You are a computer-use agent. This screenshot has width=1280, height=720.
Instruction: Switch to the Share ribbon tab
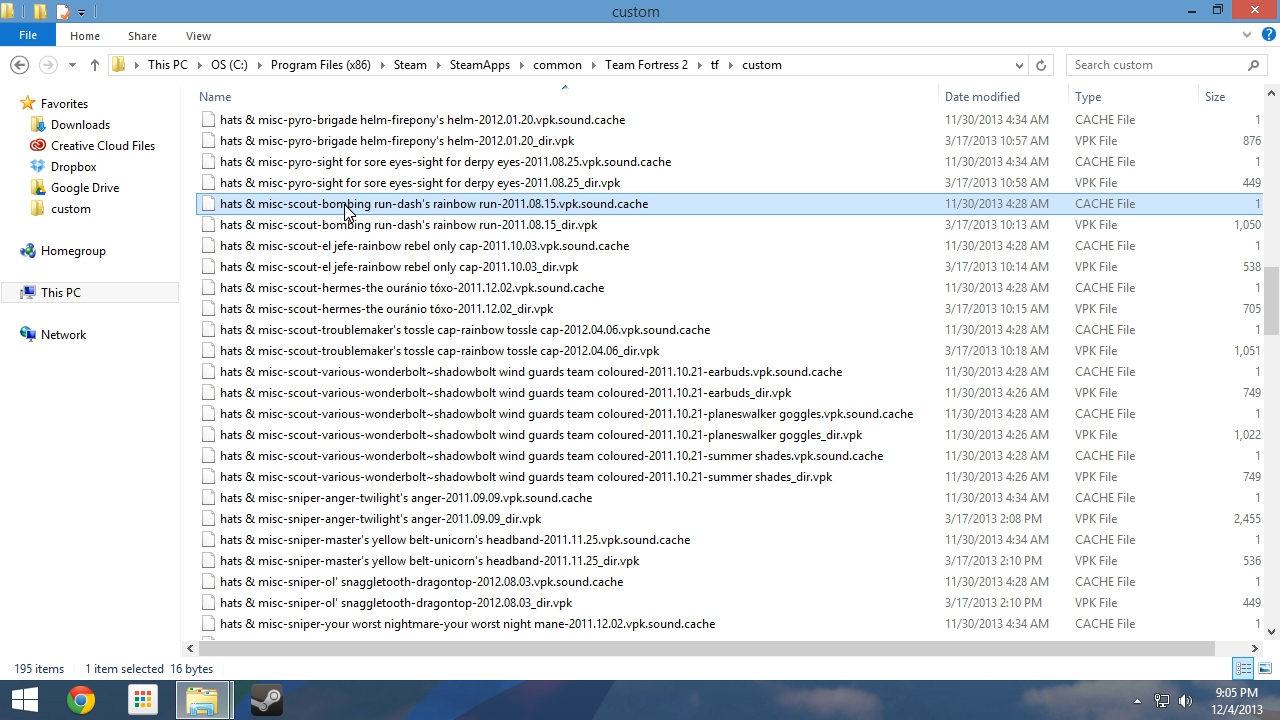[x=142, y=36]
